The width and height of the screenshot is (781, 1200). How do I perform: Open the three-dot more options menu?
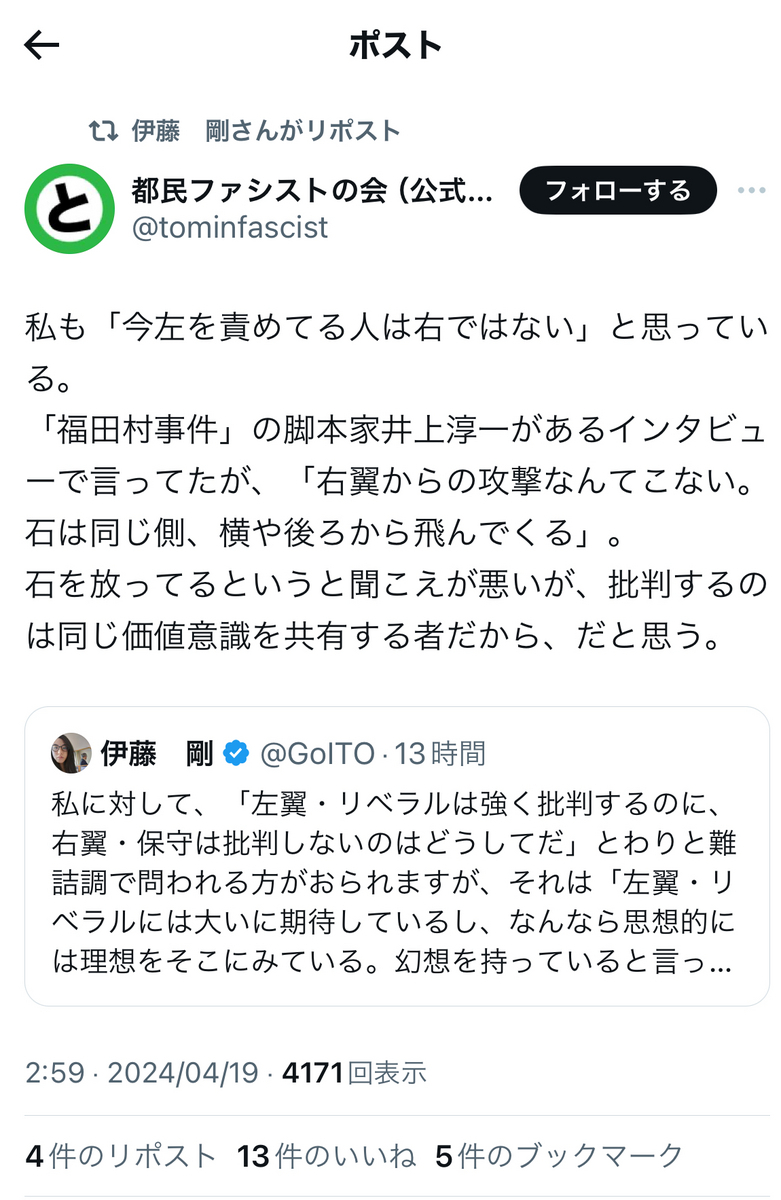pyautogui.click(x=751, y=190)
